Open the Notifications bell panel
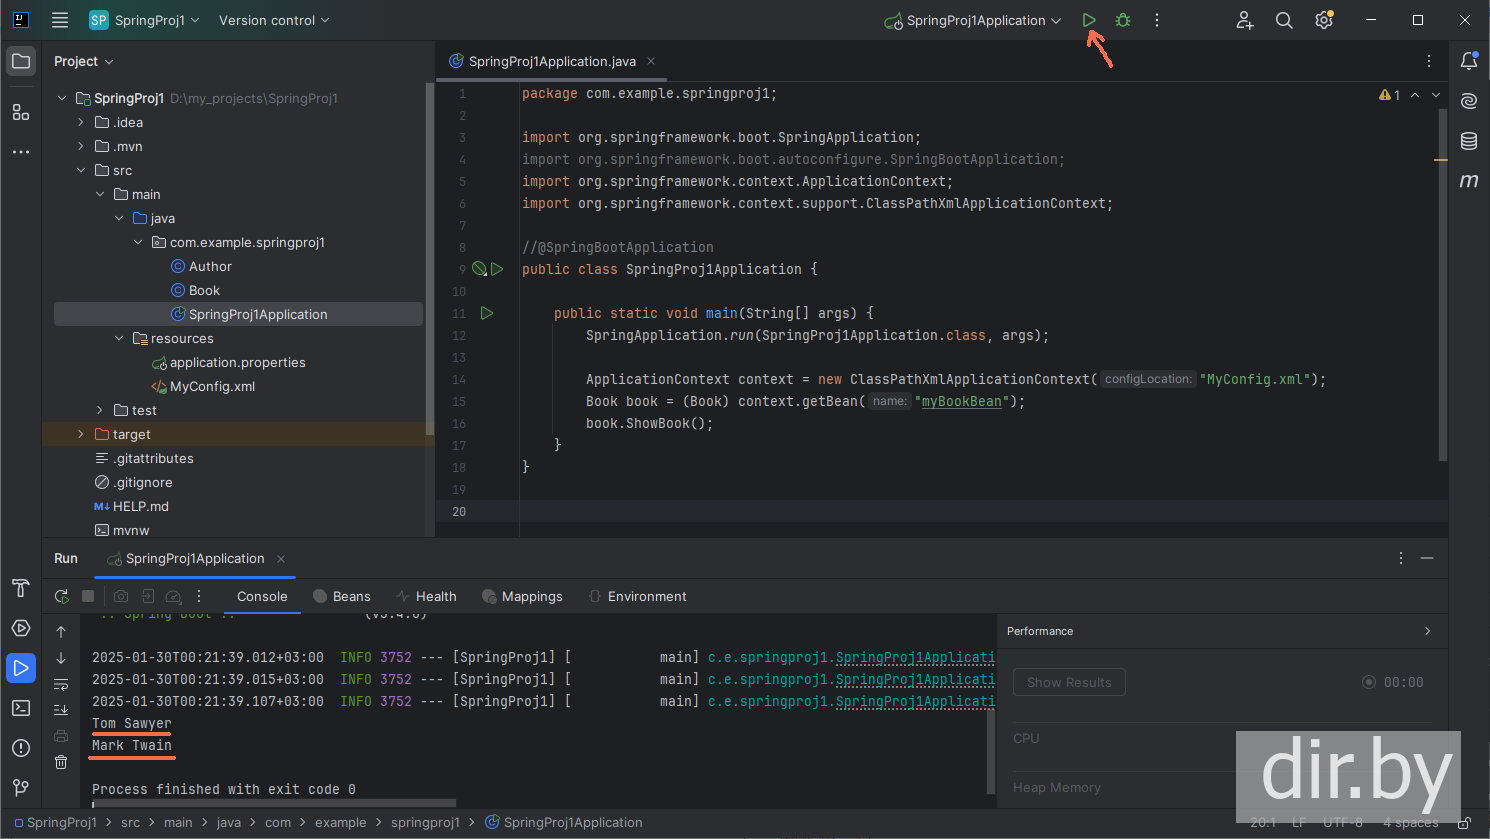The image size is (1490, 839). coord(1468,61)
